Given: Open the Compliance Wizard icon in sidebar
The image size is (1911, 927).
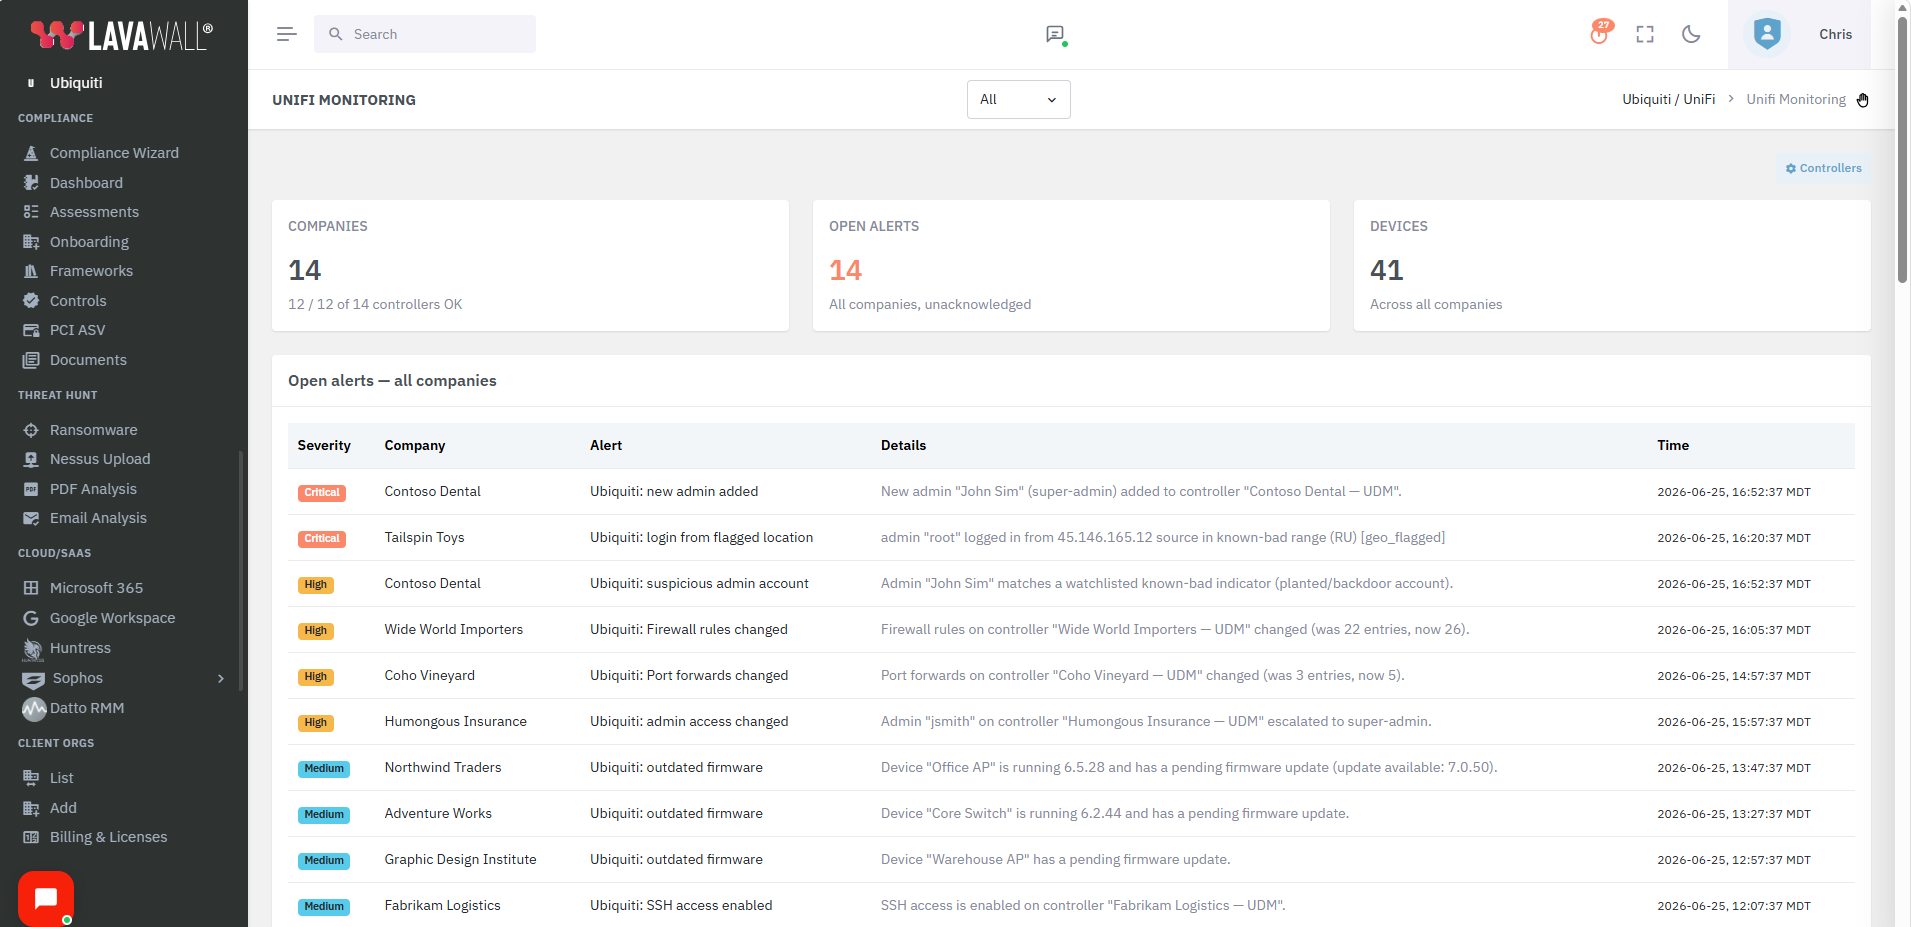Looking at the screenshot, I should (31, 153).
